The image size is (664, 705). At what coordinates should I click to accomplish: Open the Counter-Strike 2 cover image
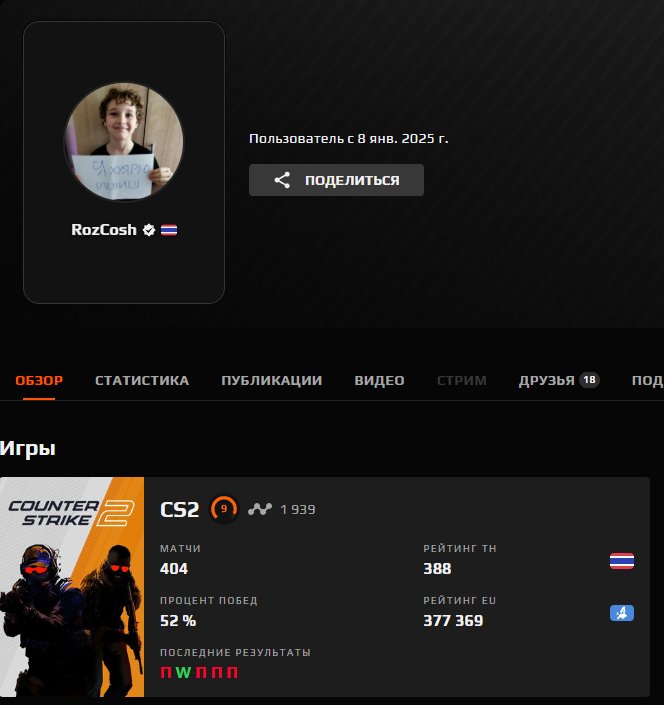[72, 587]
